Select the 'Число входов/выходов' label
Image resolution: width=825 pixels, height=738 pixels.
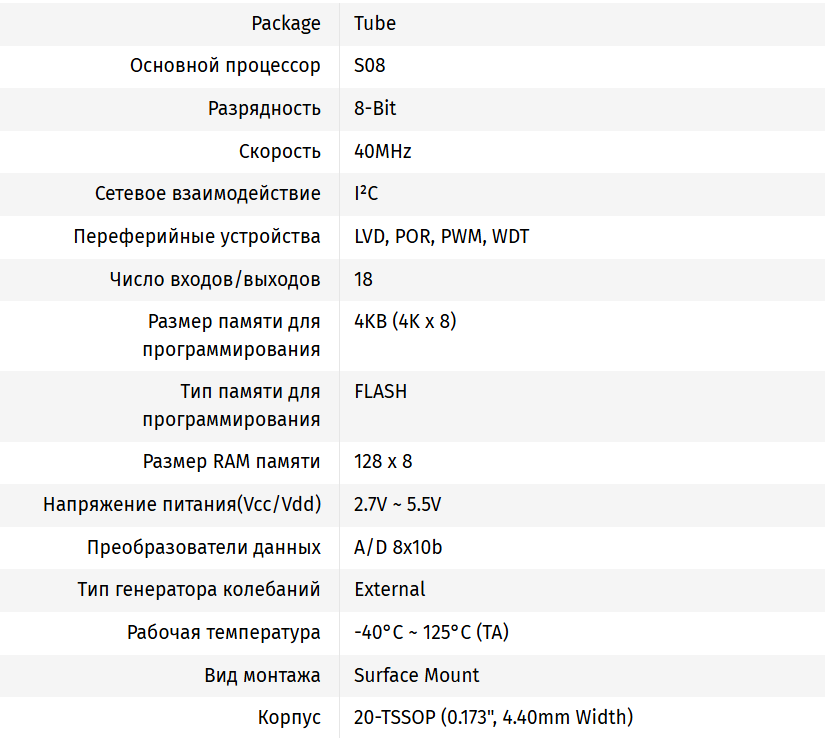coord(215,279)
